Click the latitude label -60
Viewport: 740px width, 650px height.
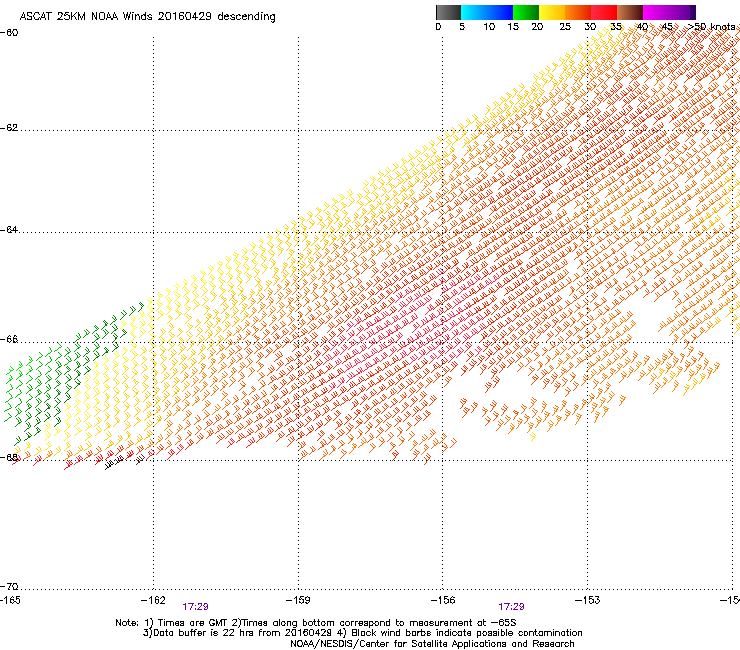9,33
